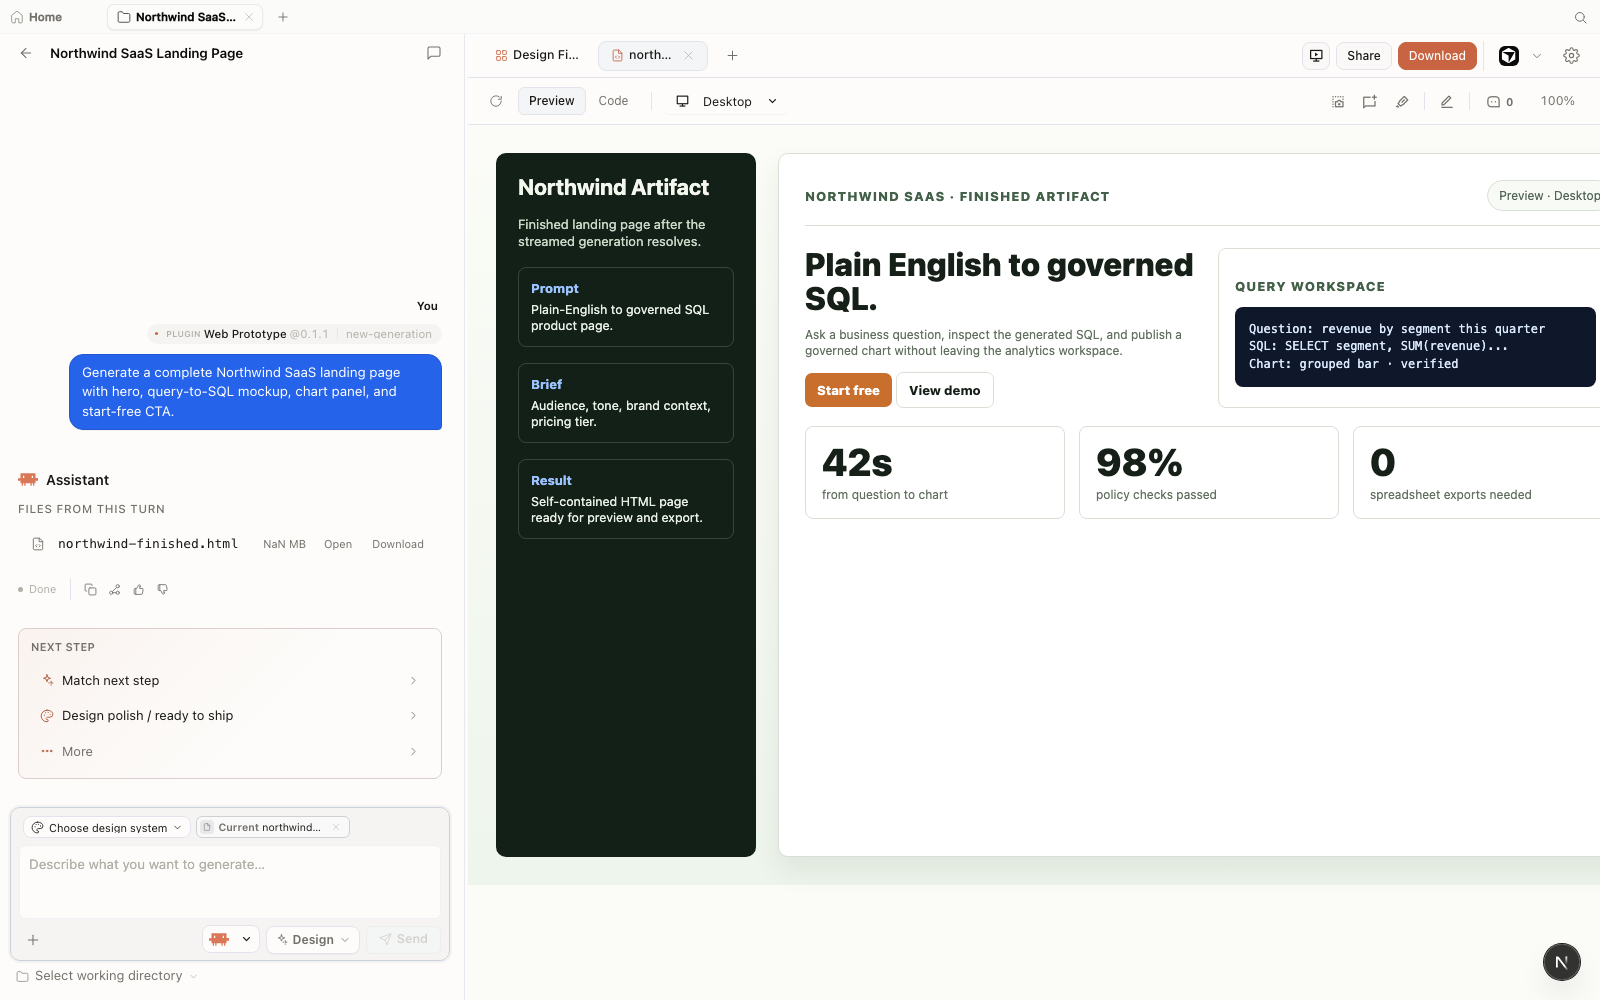
Task: Go back using the left arrow
Action: click(x=26, y=53)
